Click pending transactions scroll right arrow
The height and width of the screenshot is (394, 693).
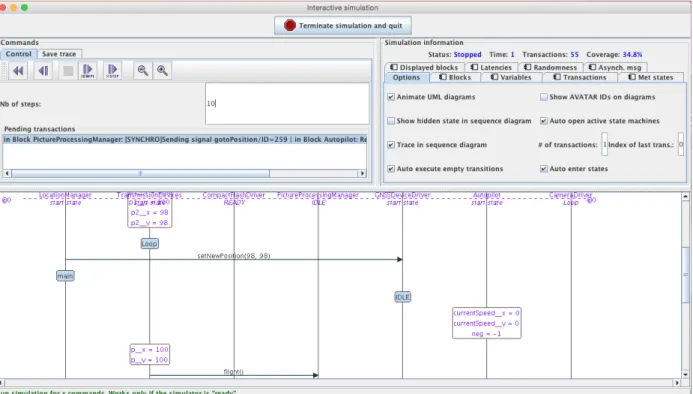point(362,173)
